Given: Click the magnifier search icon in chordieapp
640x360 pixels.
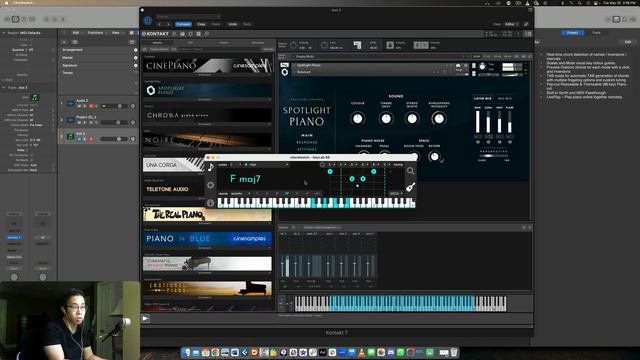Looking at the screenshot, I should 410,171.
